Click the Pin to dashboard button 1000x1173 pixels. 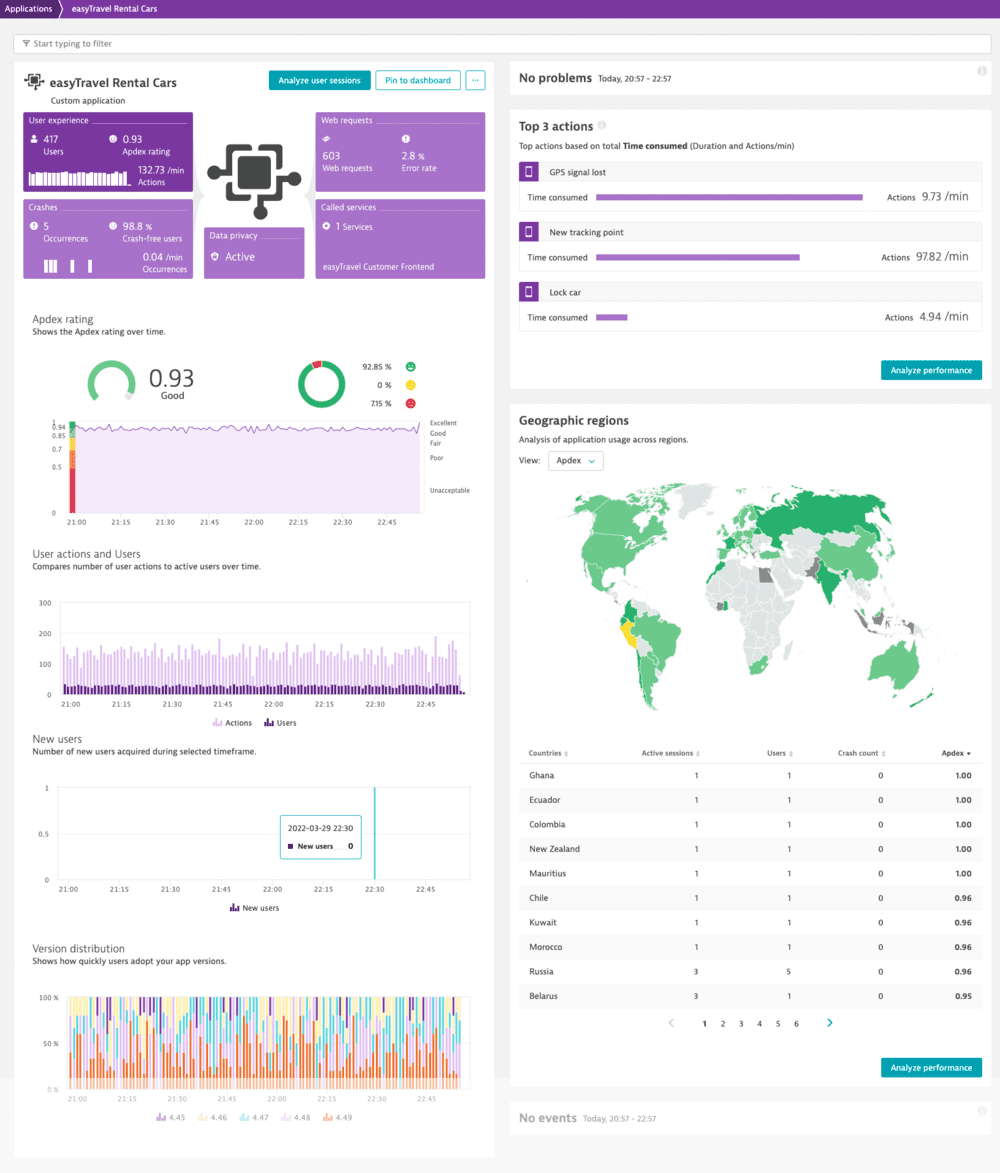tap(417, 80)
